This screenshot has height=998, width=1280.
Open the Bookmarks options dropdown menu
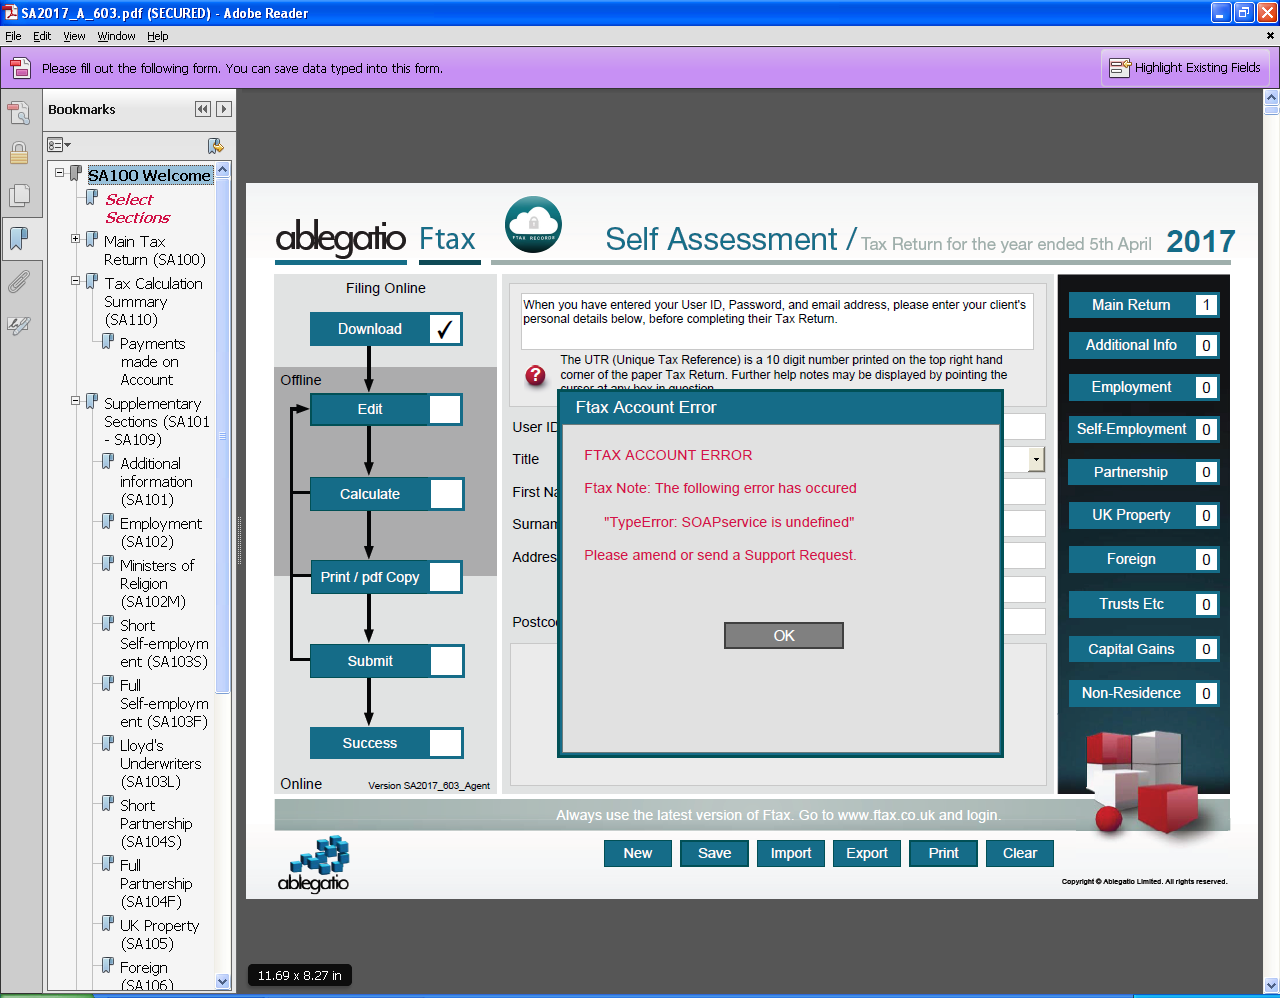pyautogui.click(x=60, y=146)
